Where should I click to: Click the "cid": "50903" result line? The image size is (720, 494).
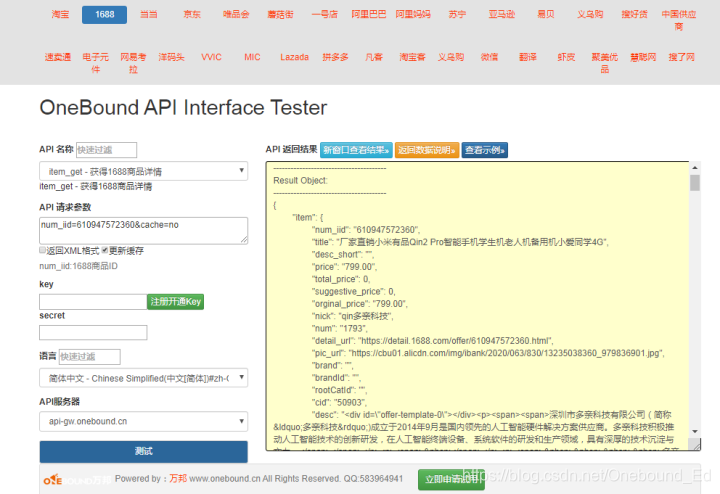[339, 402]
